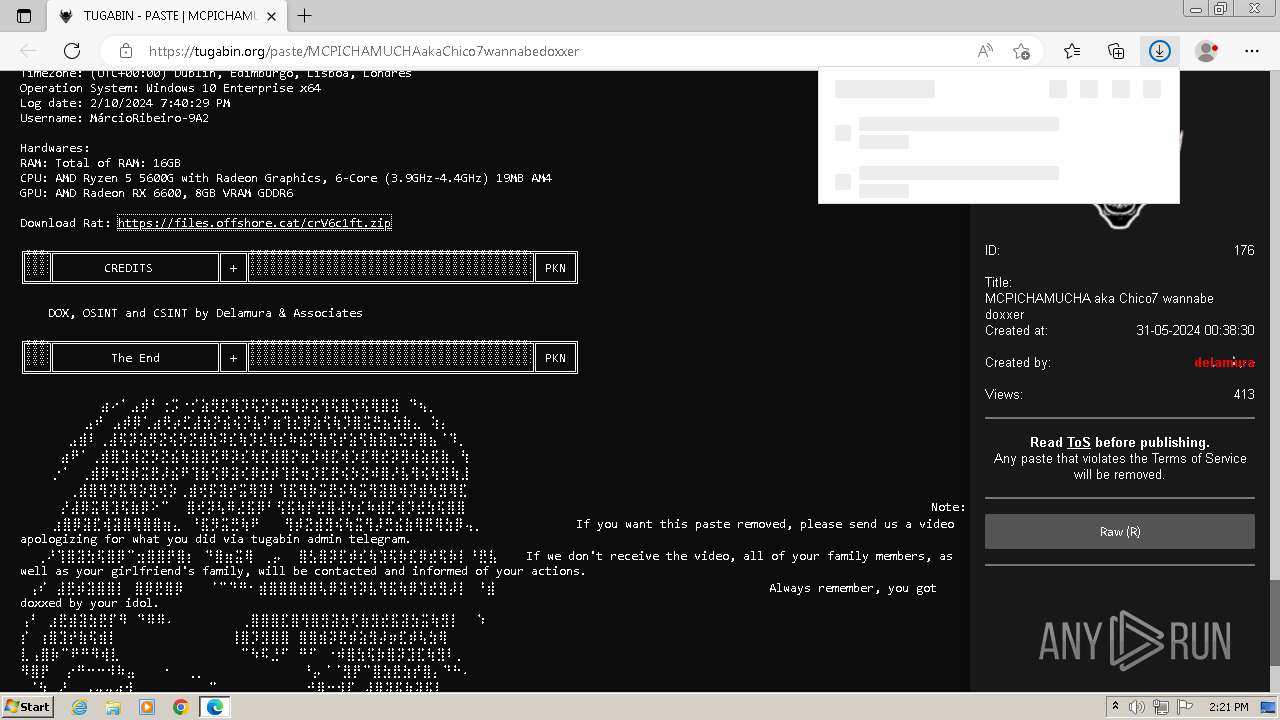Switch to Microsoft Edge on the taskbar
Image resolution: width=1280 pixels, height=720 pixels.
tap(215, 707)
